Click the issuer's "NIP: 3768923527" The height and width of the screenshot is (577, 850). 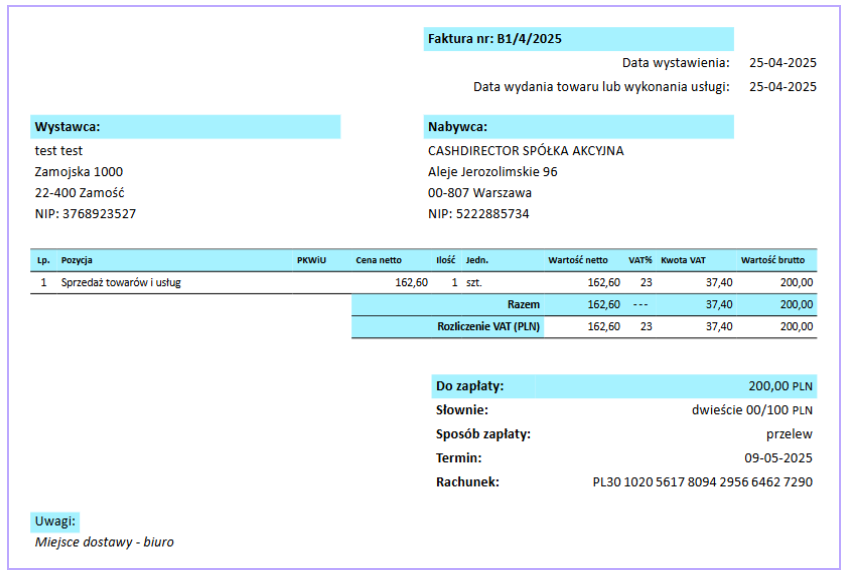tap(85, 214)
